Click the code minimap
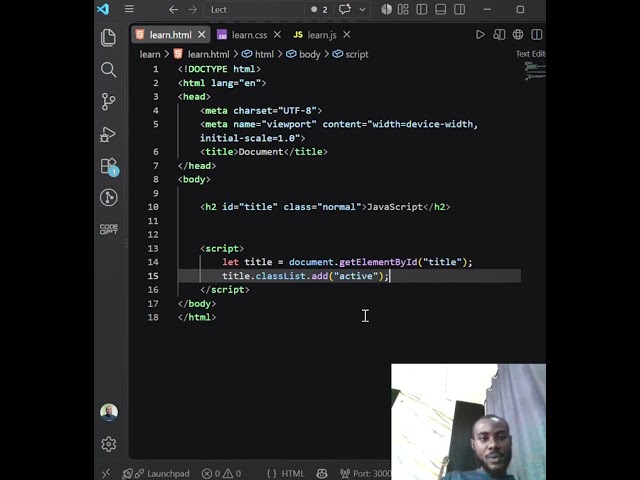The width and height of the screenshot is (640, 480). (x=535, y=71)
